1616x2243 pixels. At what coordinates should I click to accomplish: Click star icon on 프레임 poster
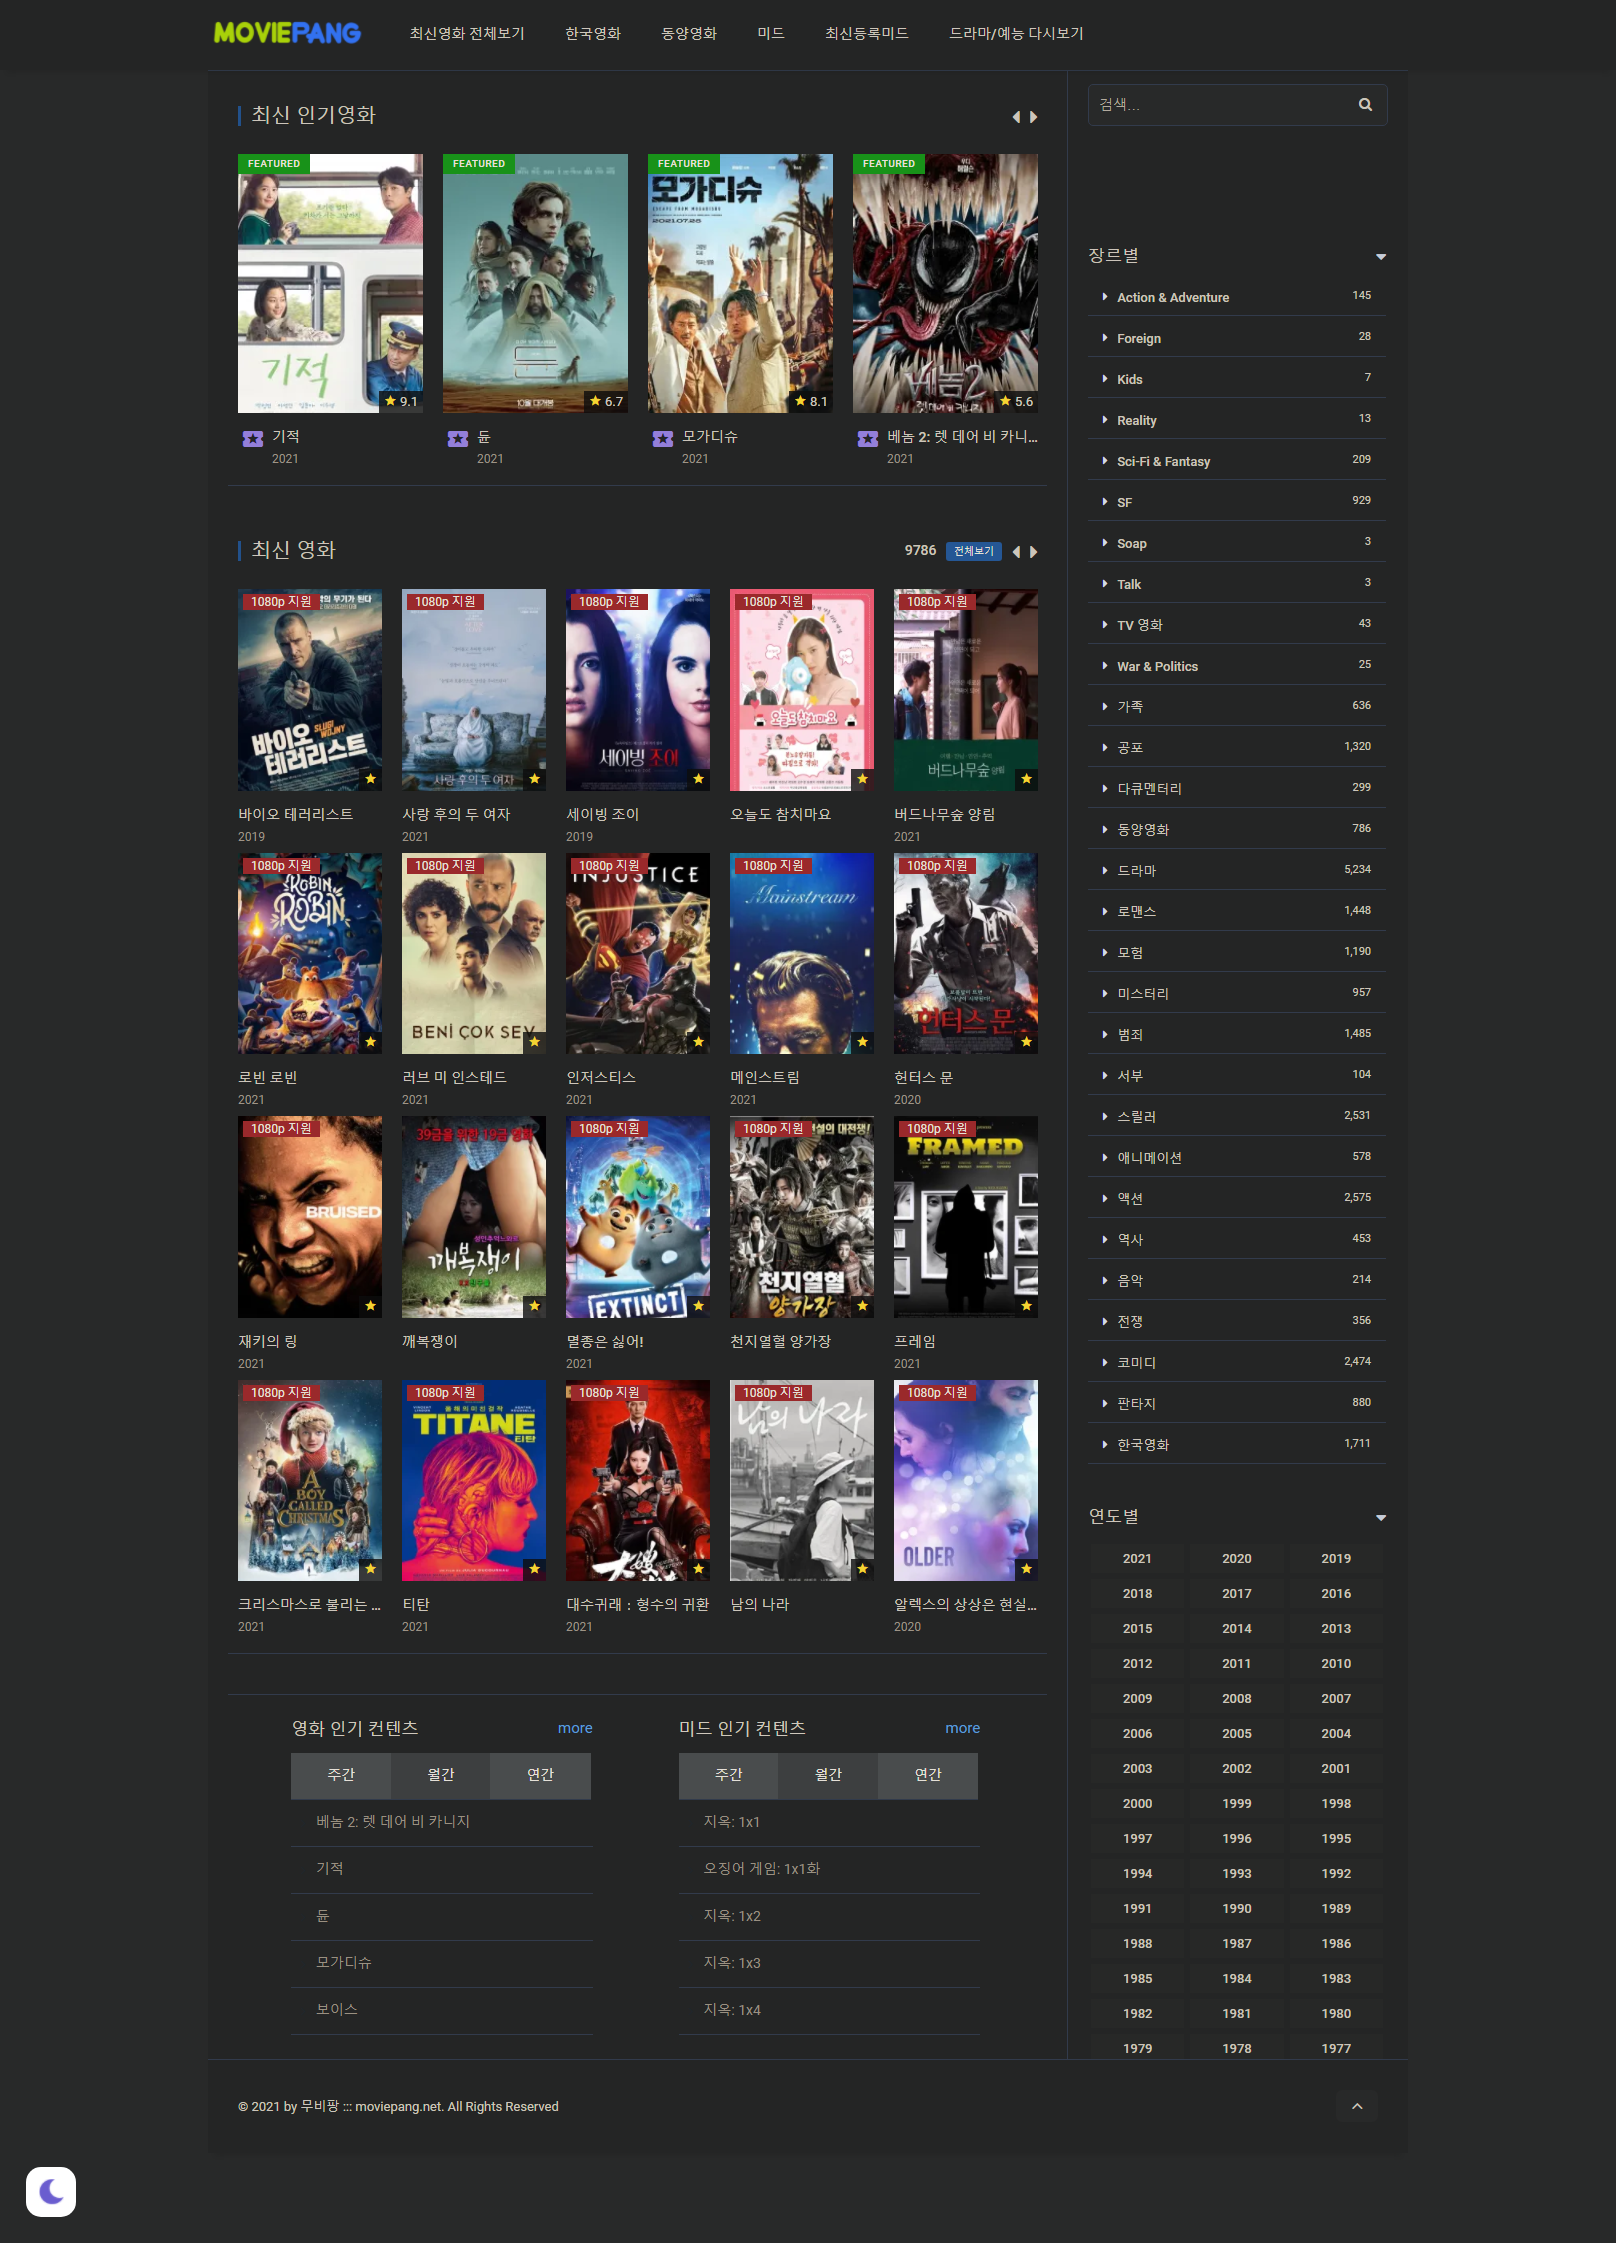1027,1306
